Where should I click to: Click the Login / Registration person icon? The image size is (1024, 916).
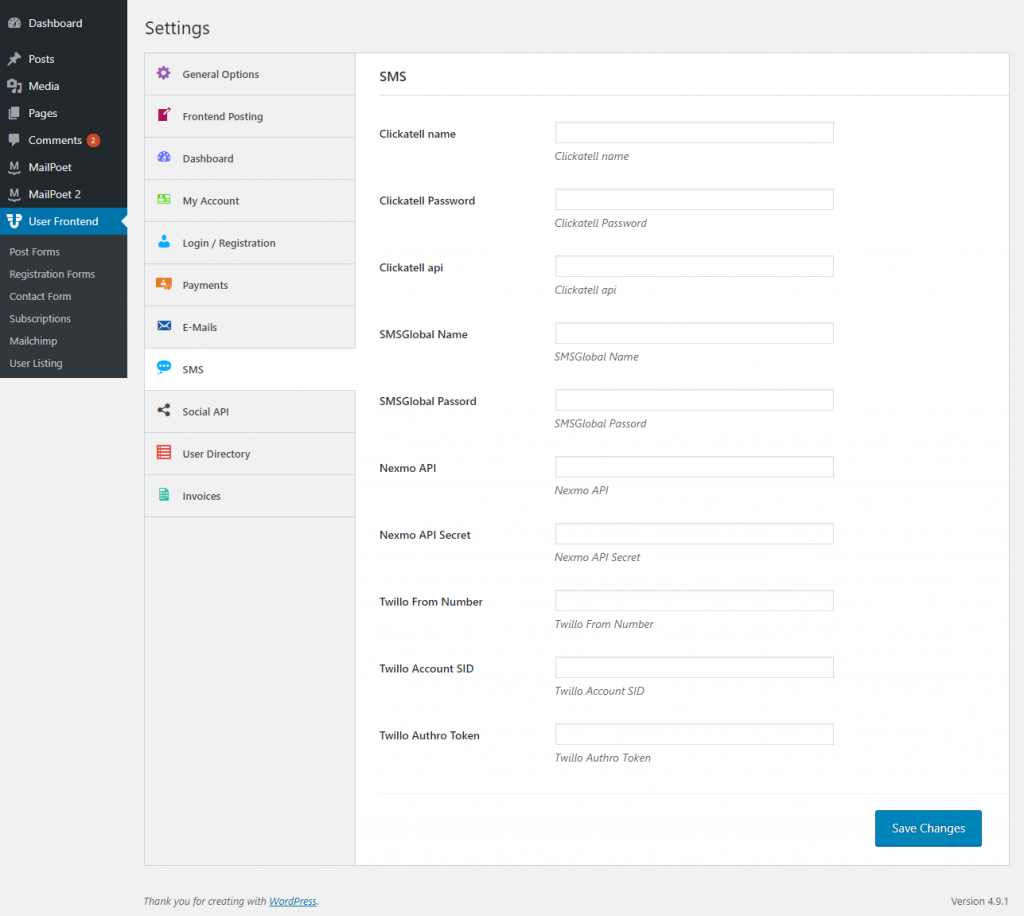pos(164,243)
